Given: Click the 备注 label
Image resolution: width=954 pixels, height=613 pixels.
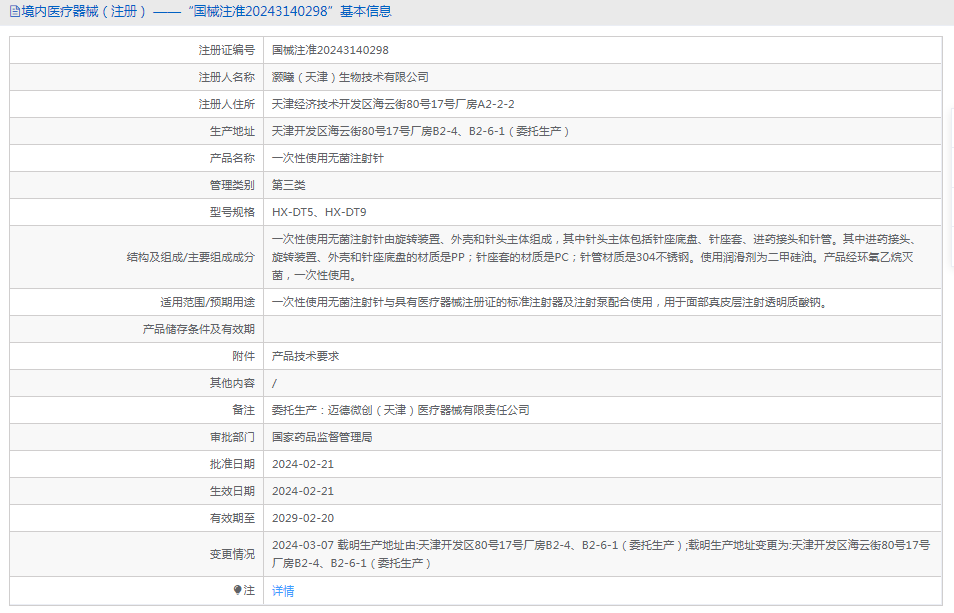Looking at the screenshot, I should pos(243,410).
